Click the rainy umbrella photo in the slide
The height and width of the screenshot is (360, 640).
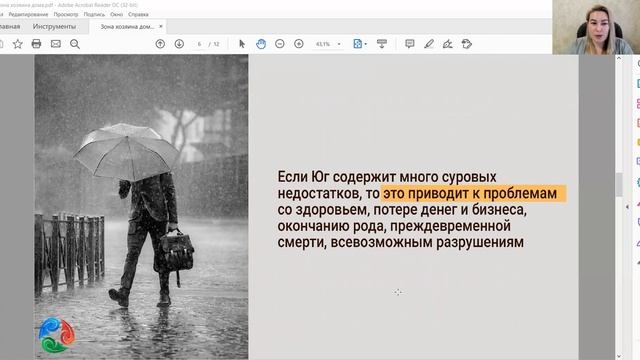point(141,207)
